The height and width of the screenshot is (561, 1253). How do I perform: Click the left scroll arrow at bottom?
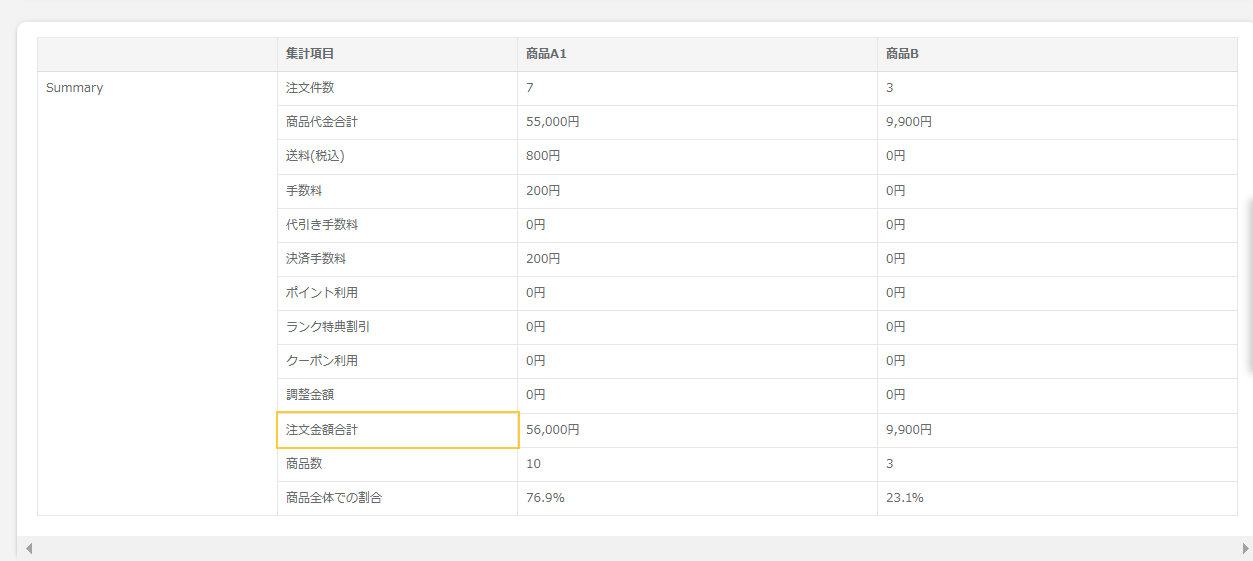coord(29,548)
